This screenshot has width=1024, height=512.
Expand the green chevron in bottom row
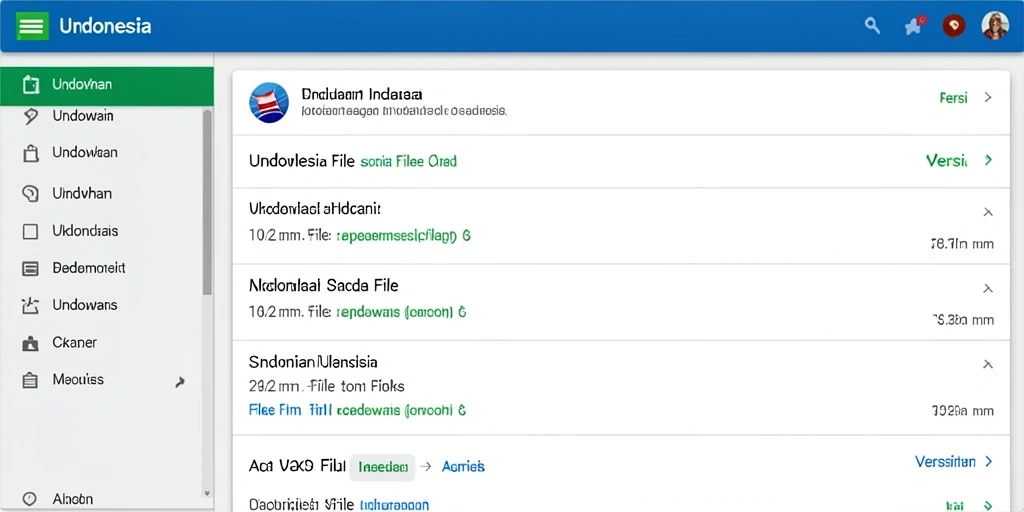point(988,505)
